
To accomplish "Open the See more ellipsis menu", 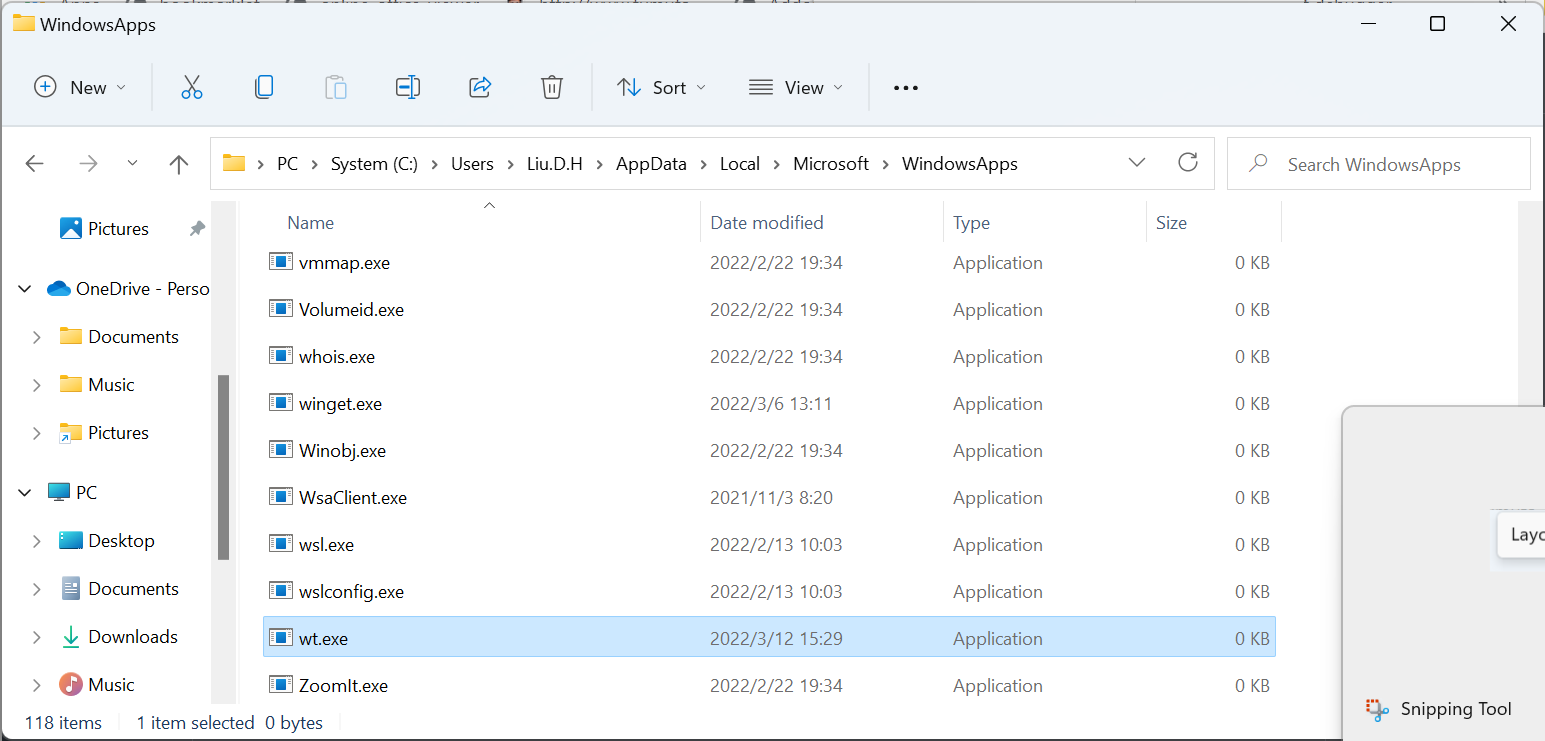I will (x=906, y=88).
